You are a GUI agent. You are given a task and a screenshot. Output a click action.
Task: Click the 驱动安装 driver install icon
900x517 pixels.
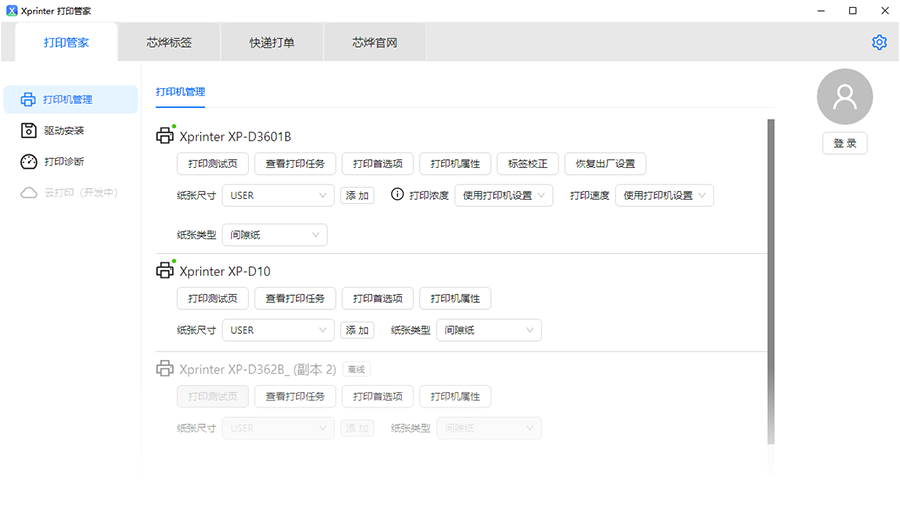[x=28, y=131]
